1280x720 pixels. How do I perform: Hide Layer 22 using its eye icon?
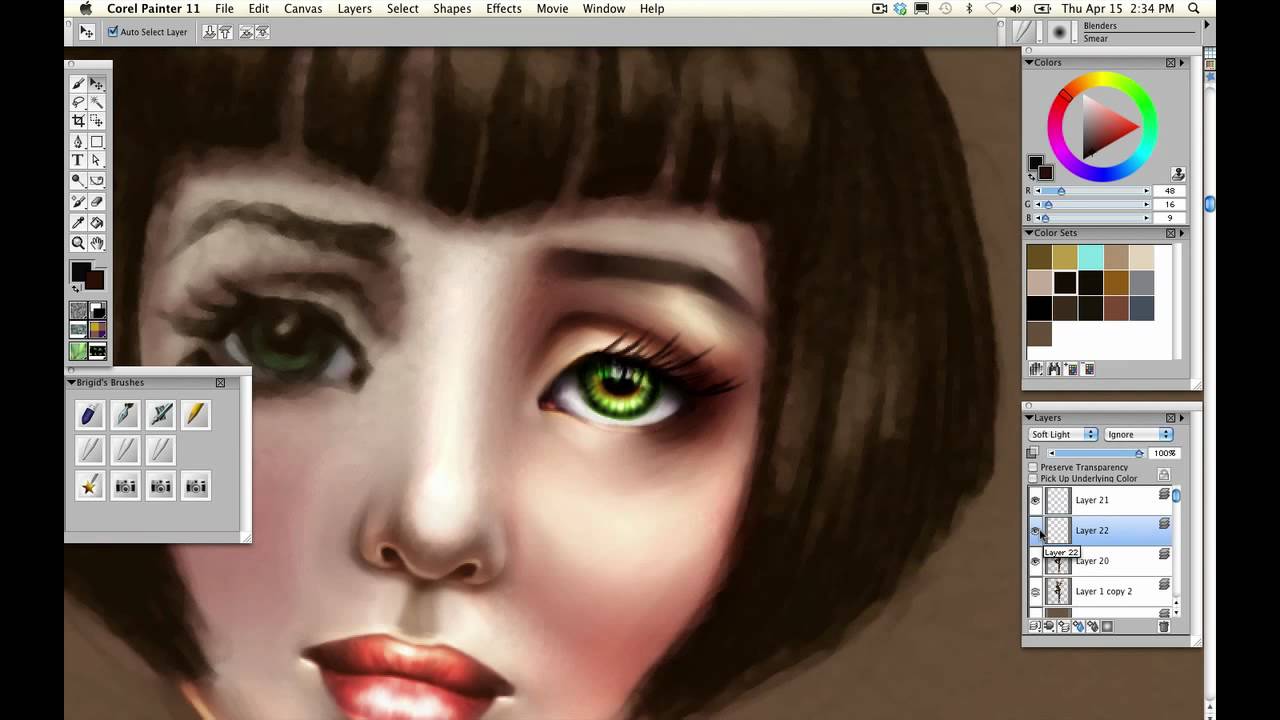tap(1035, 531)
